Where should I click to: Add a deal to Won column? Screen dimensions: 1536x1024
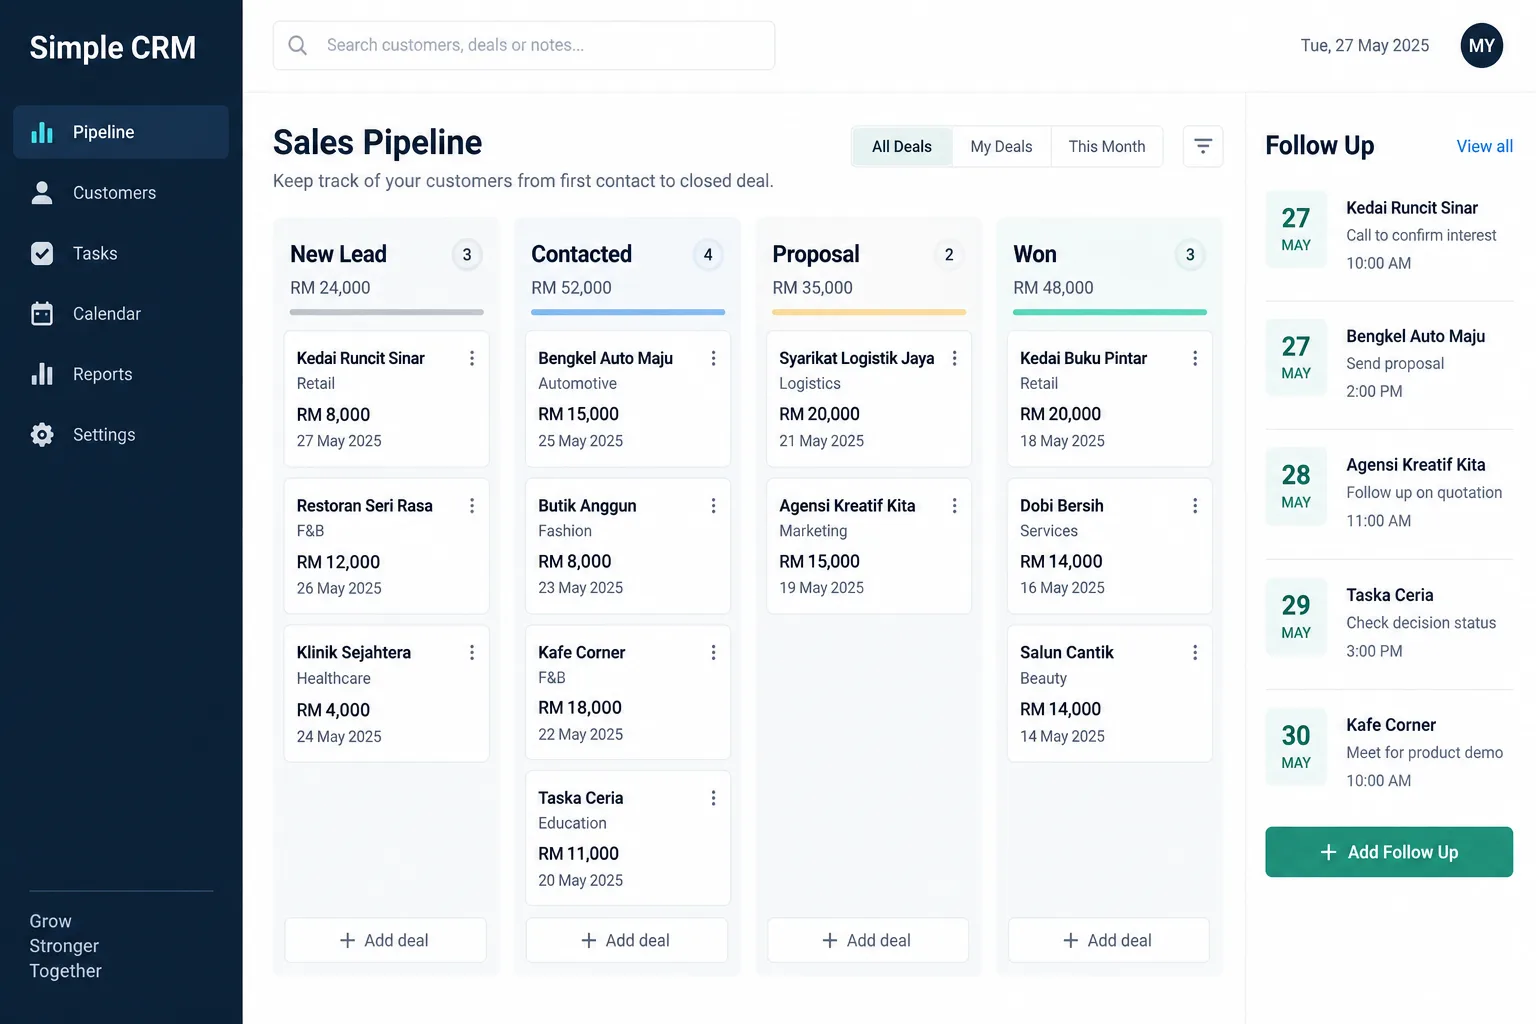pyautogui.click(x=1109, y=940)
